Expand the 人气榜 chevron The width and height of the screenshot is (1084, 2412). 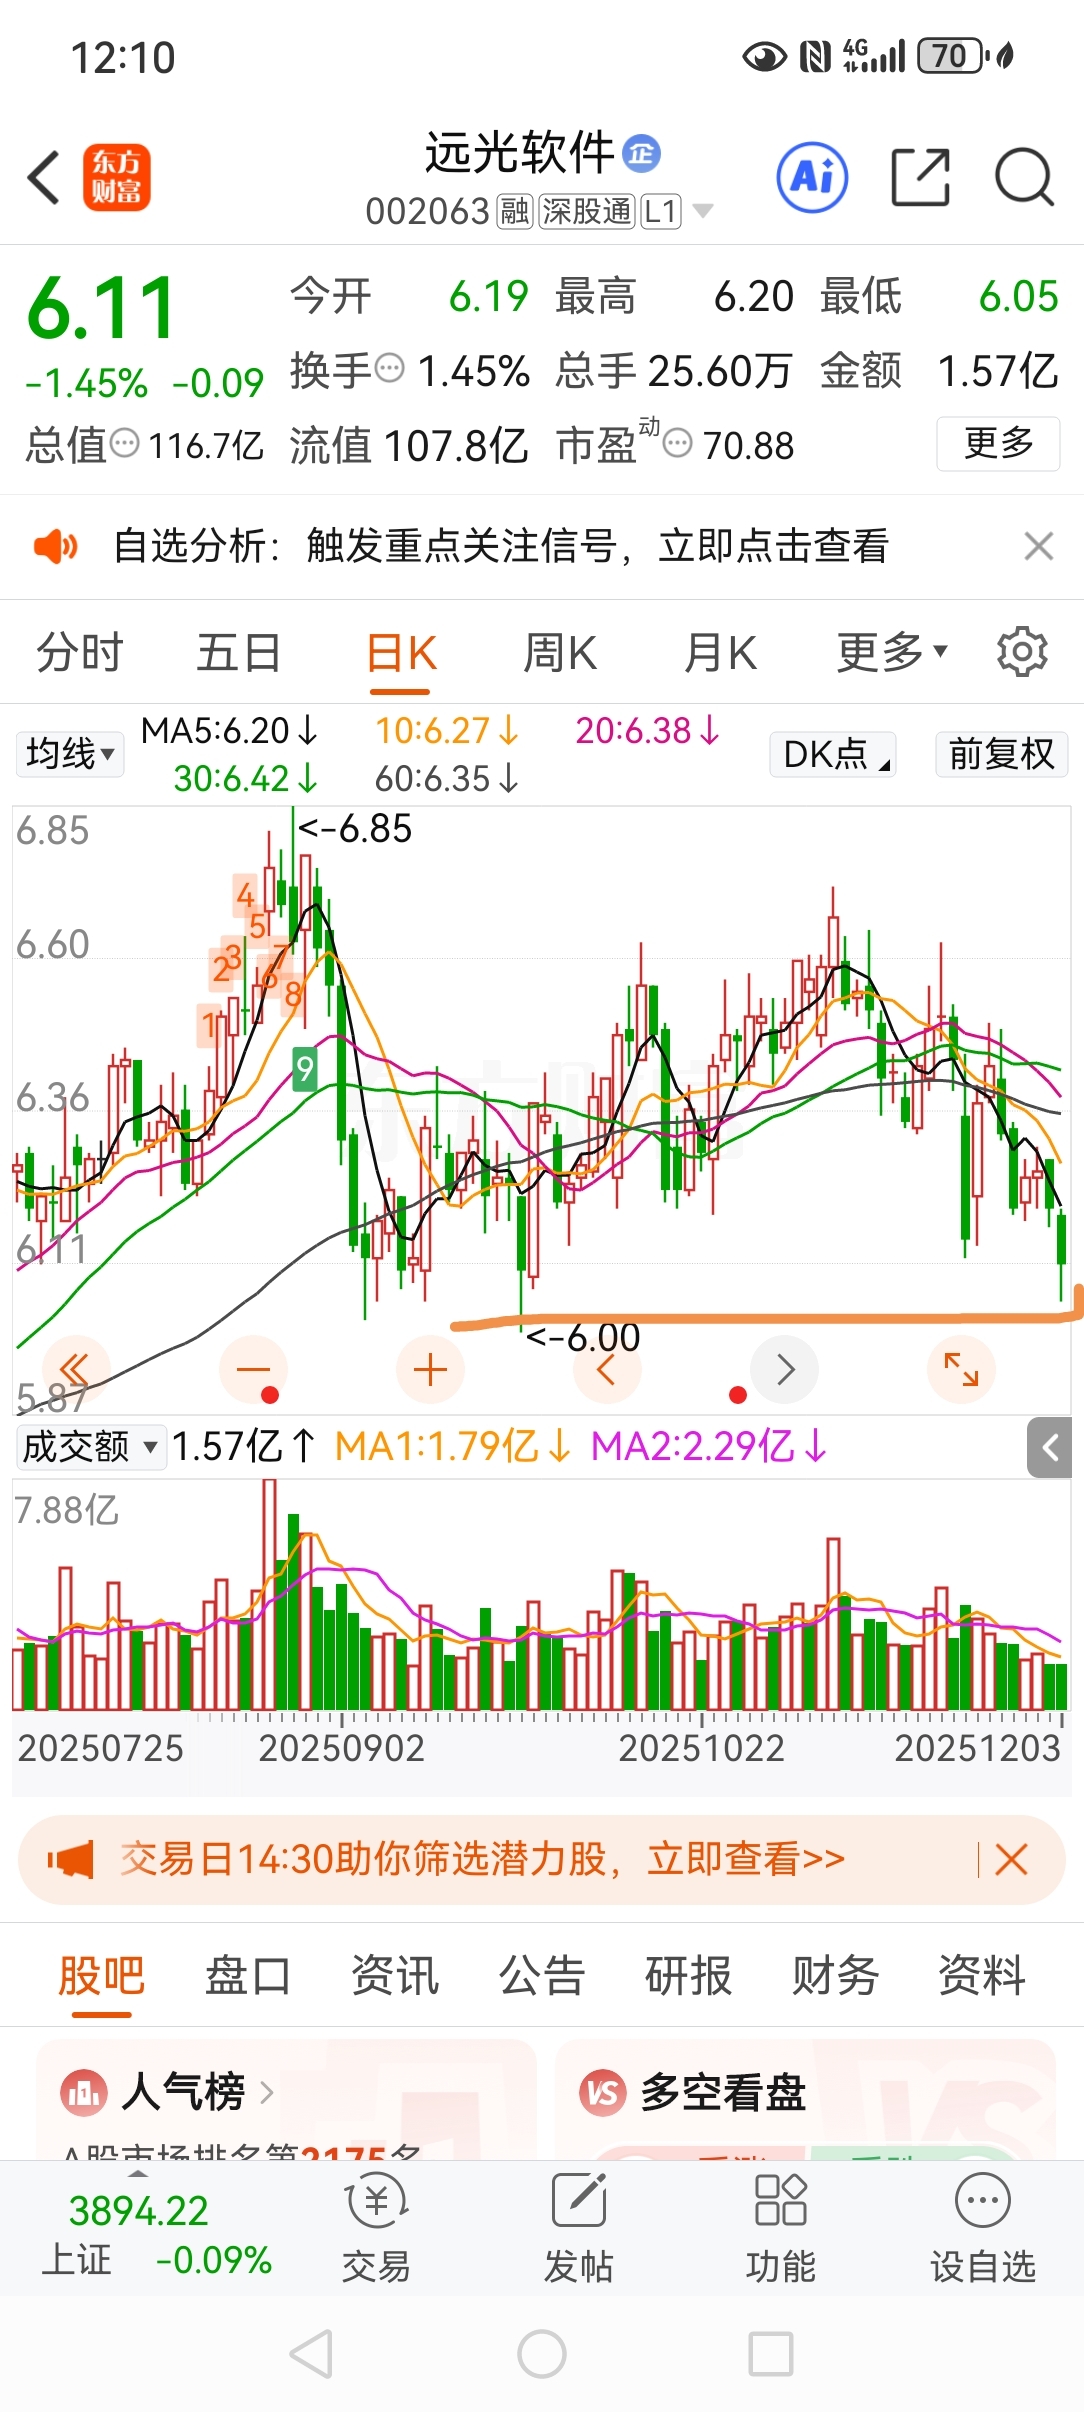coord(267,2091)
